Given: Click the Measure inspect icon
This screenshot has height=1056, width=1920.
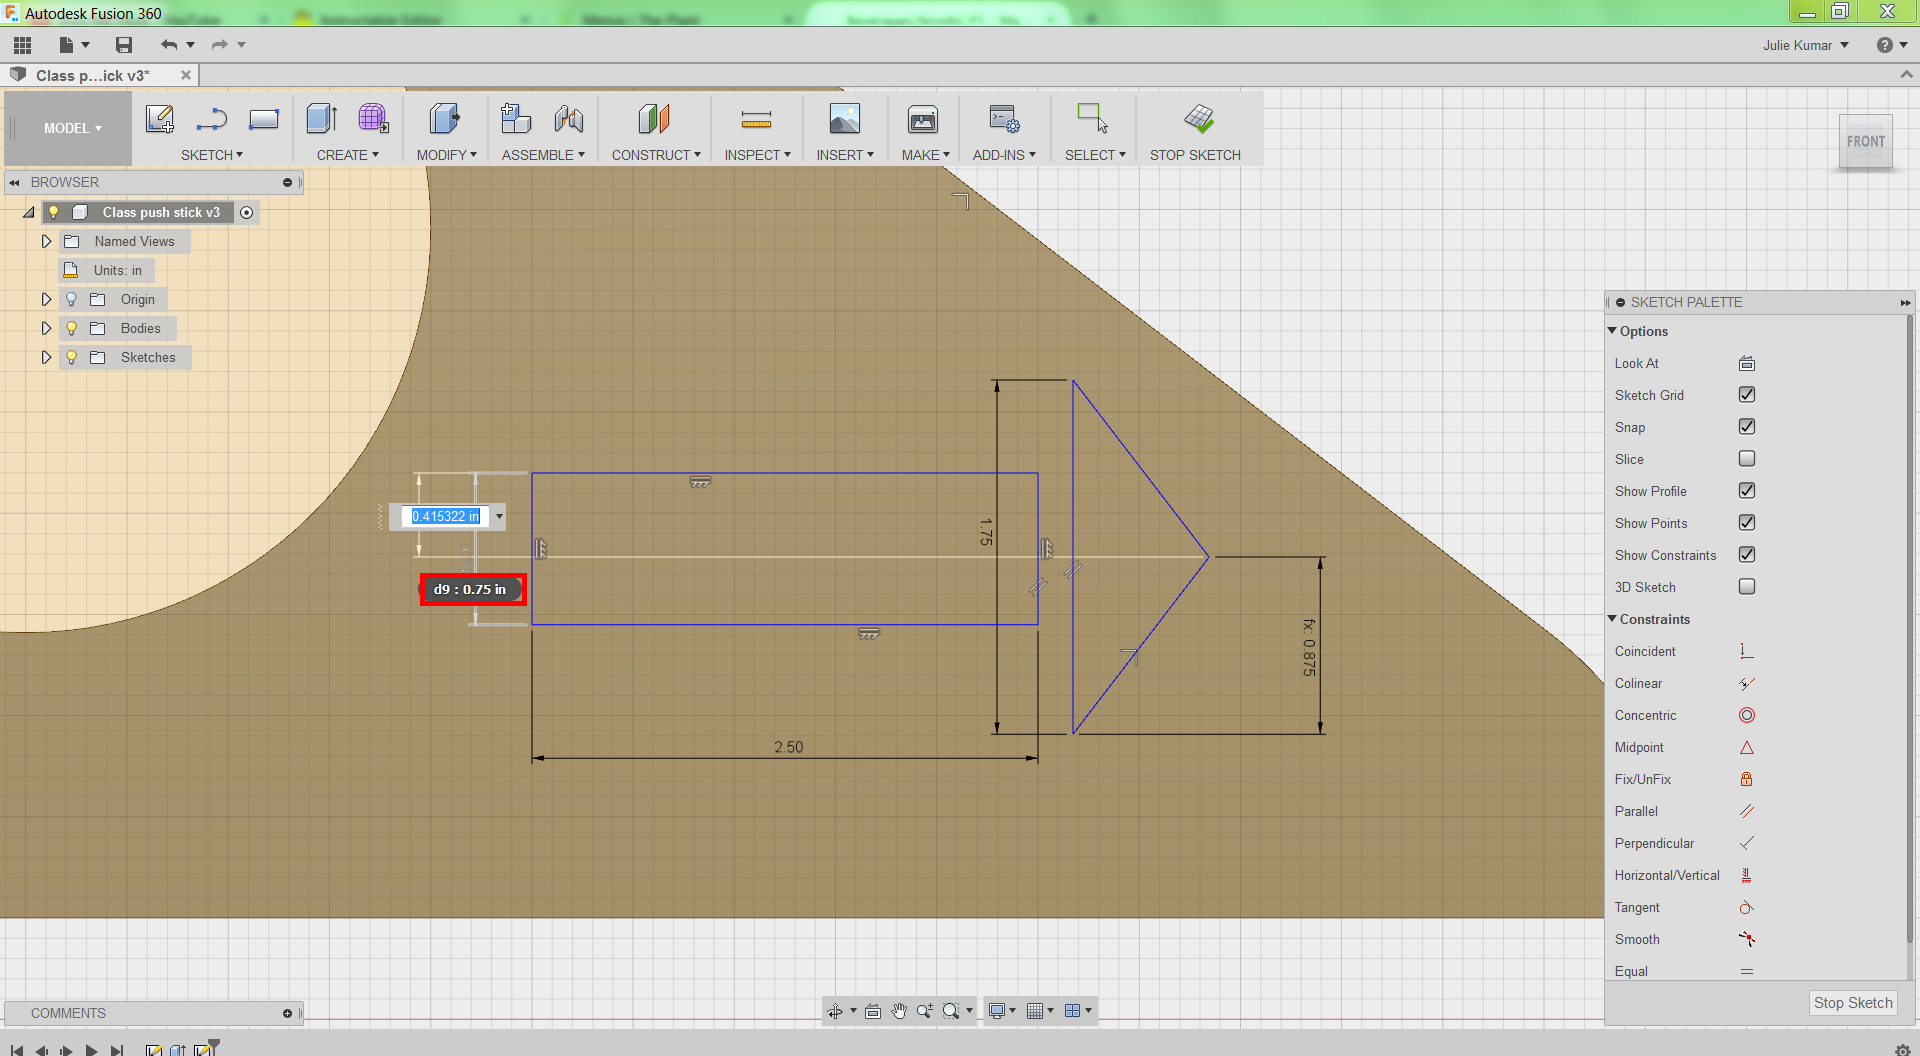Looking at the screenshot, I should coord(756,120).
